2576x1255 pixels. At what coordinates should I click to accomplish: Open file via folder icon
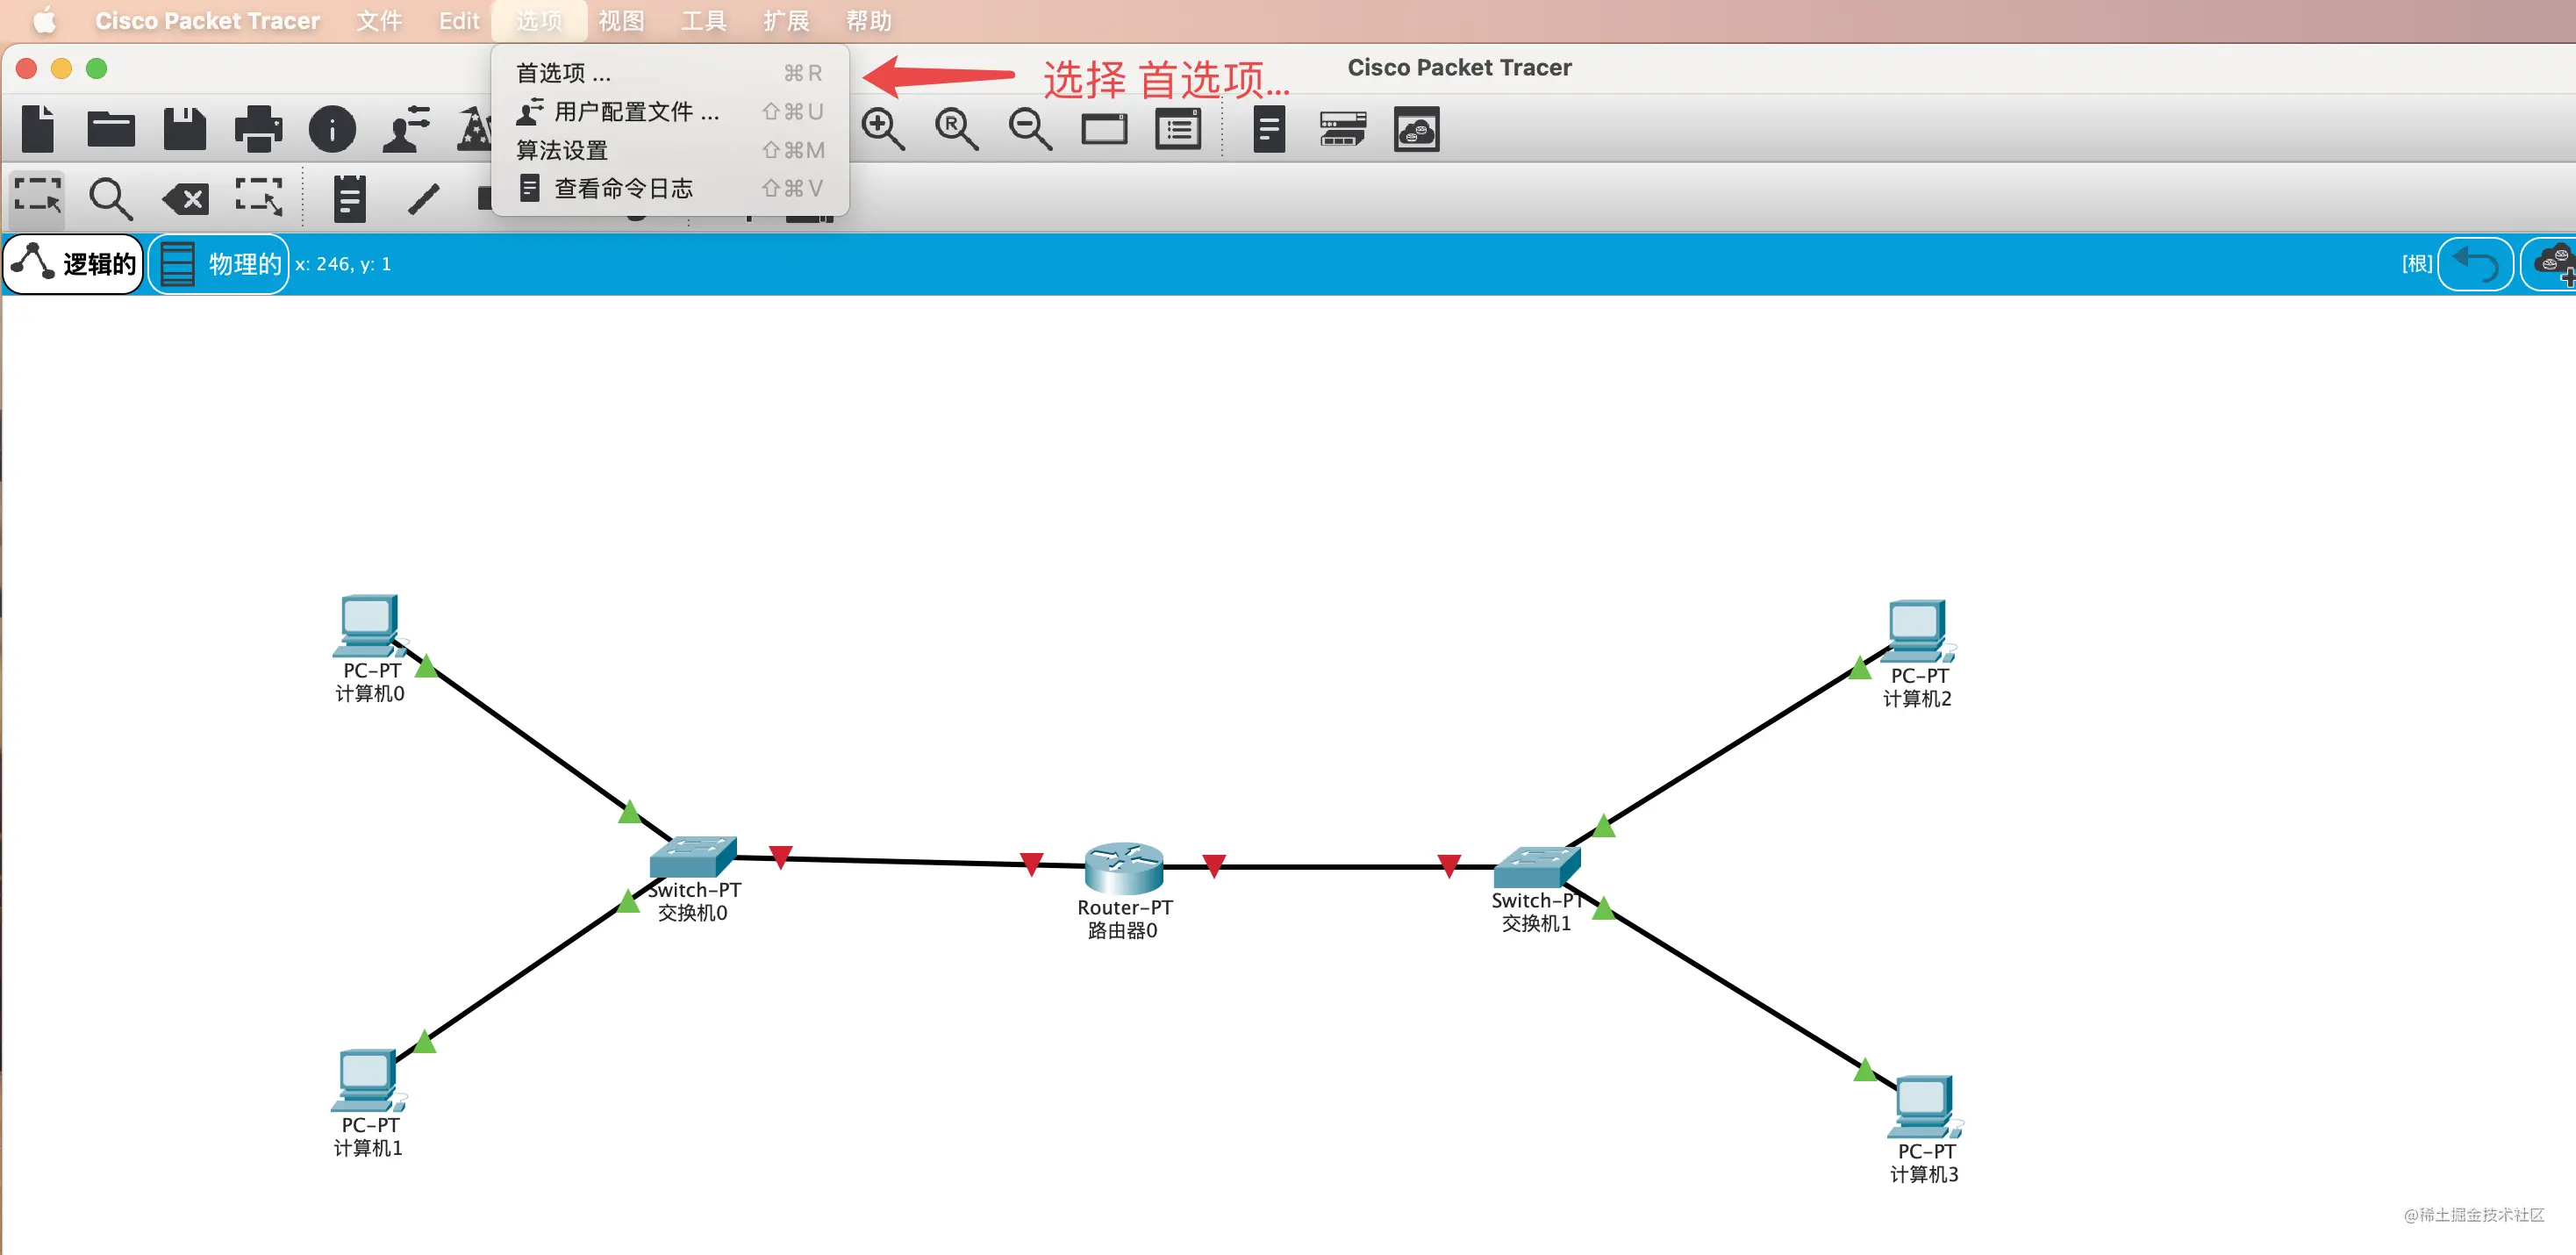[x=111, y=129]
